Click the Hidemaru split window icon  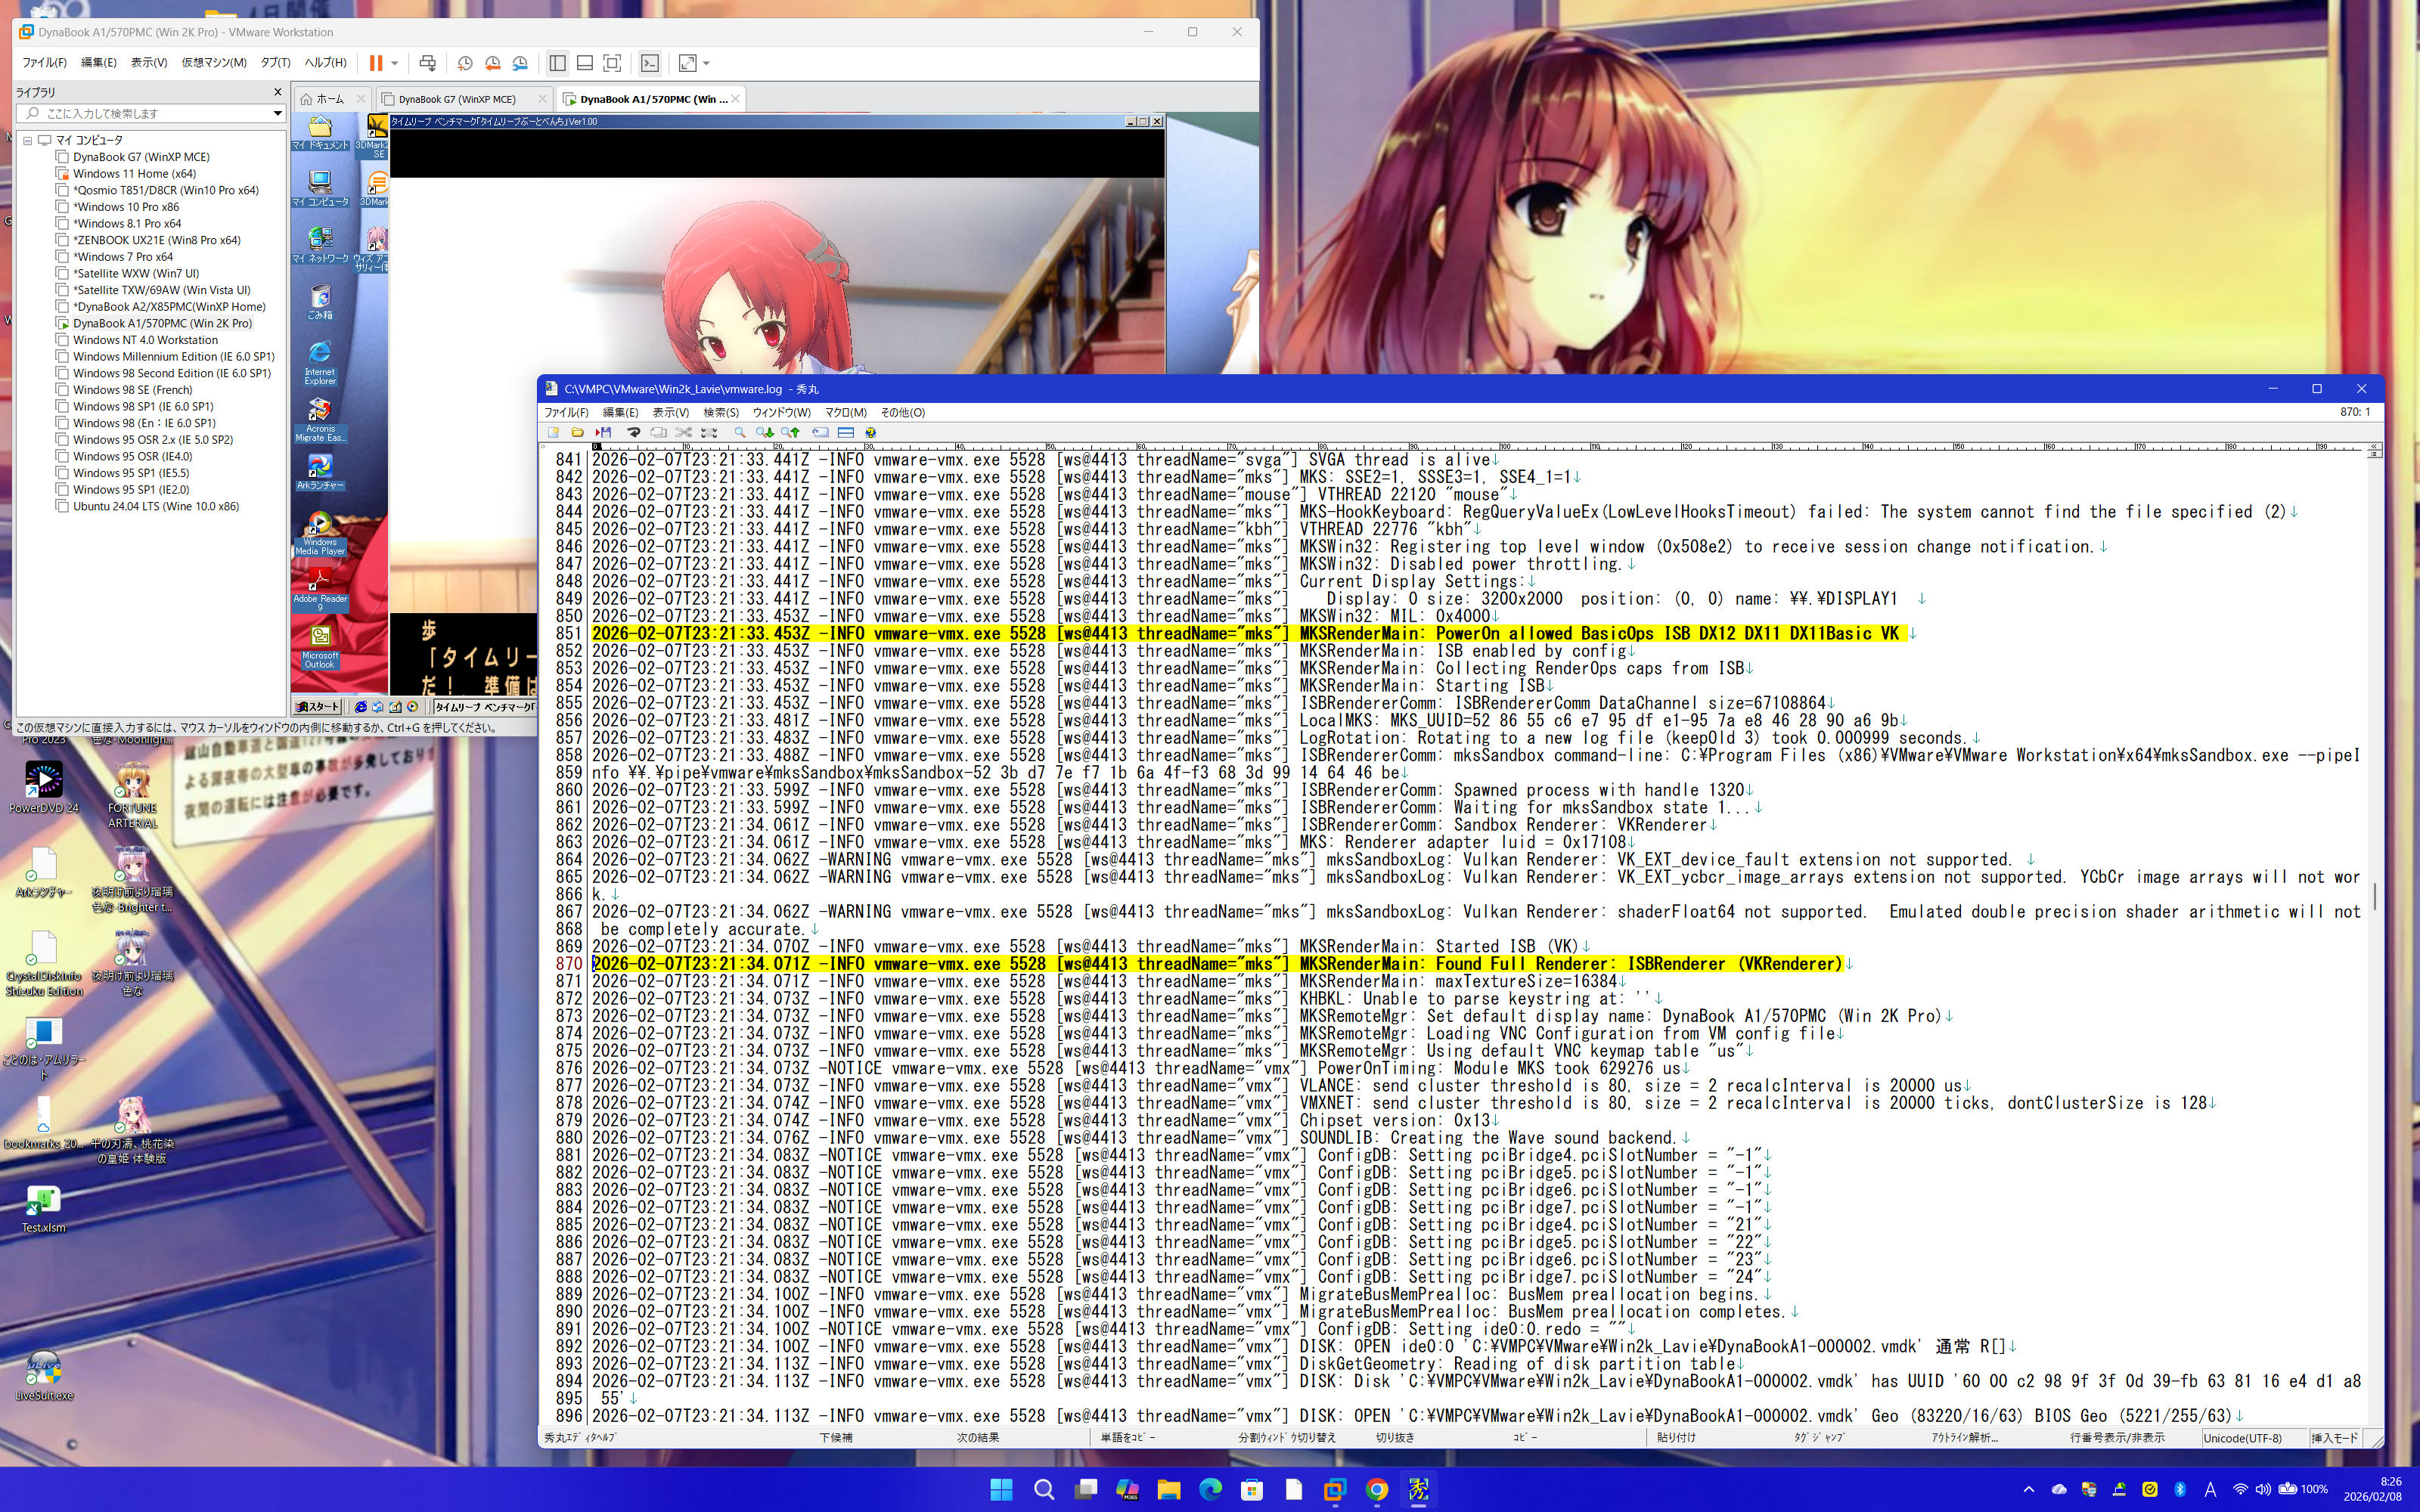(846, 432)
